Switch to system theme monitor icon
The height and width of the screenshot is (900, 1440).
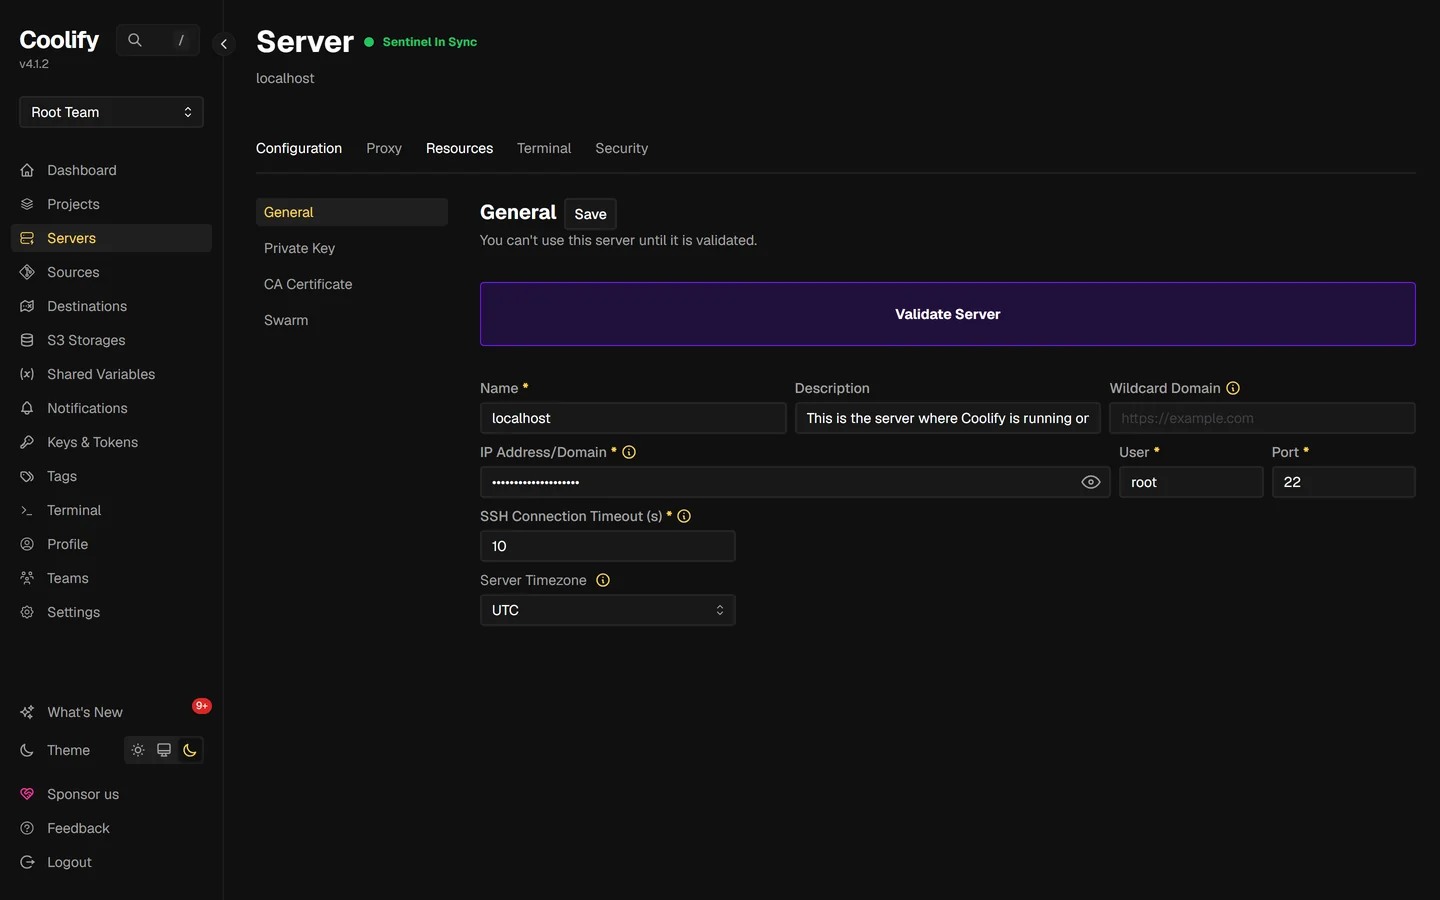(x=164, y=750)
